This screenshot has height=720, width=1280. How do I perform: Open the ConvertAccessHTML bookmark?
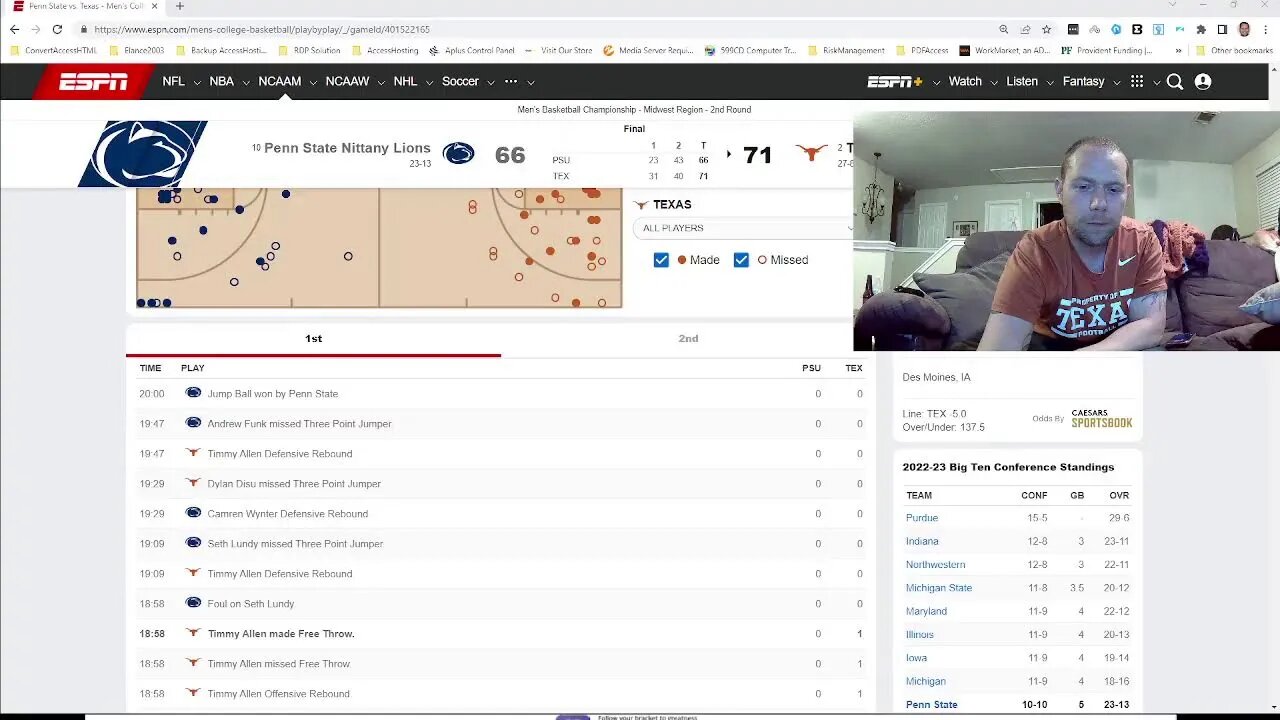[x=54, y=50]
